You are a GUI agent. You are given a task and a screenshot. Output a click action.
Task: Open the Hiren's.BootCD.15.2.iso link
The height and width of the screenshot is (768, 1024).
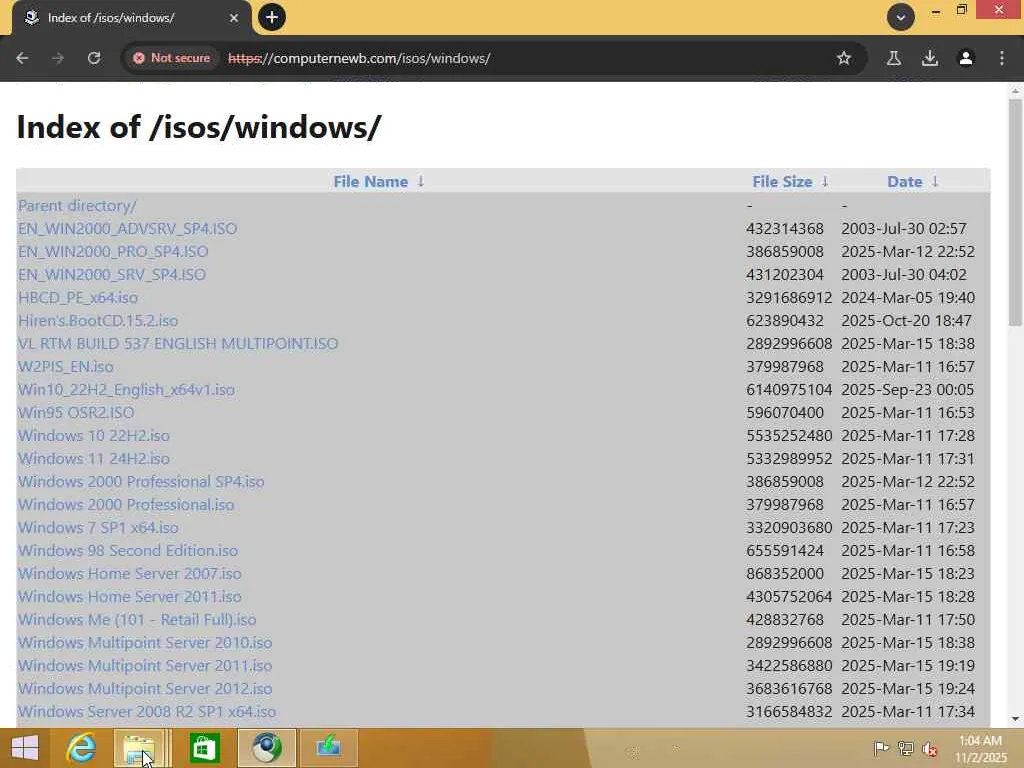pos(98,321)
